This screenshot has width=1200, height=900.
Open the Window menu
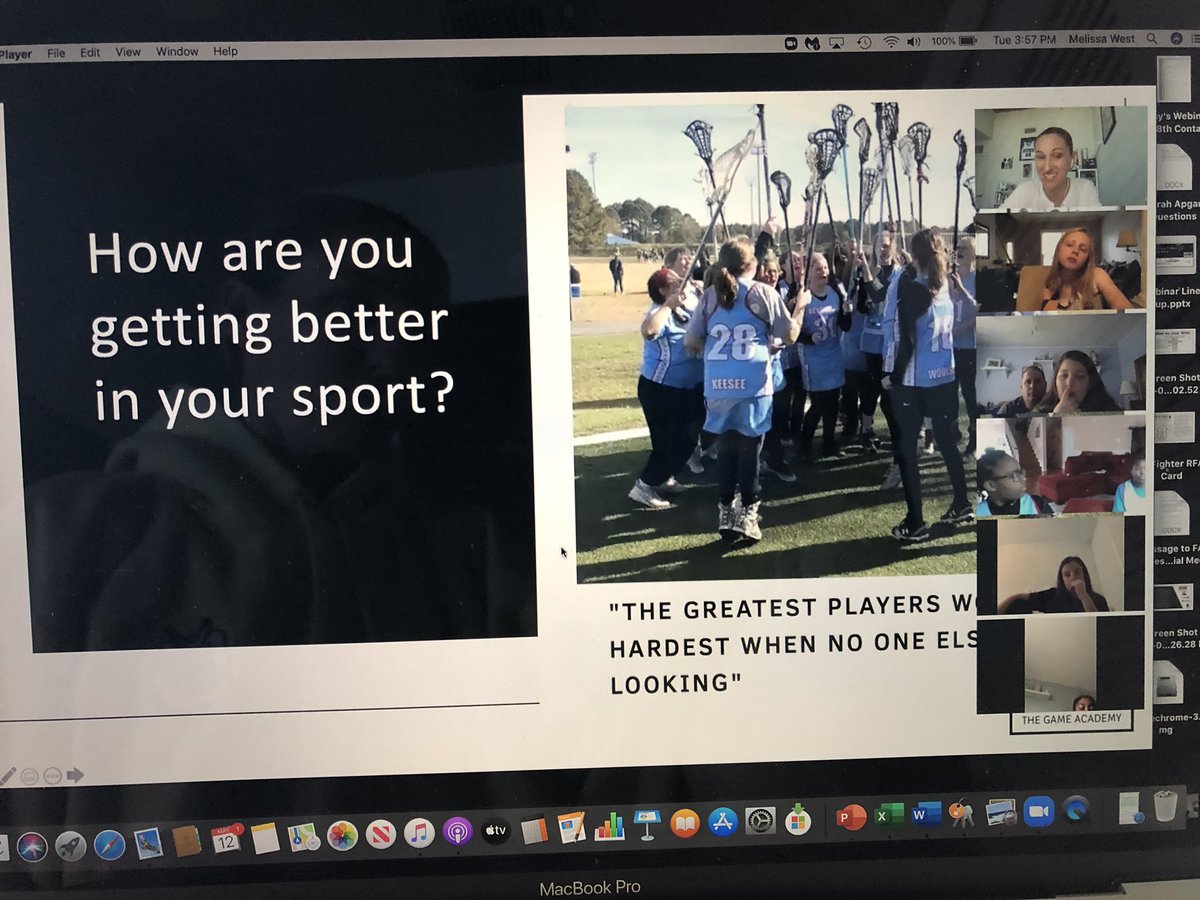click(x=176, y=51)
